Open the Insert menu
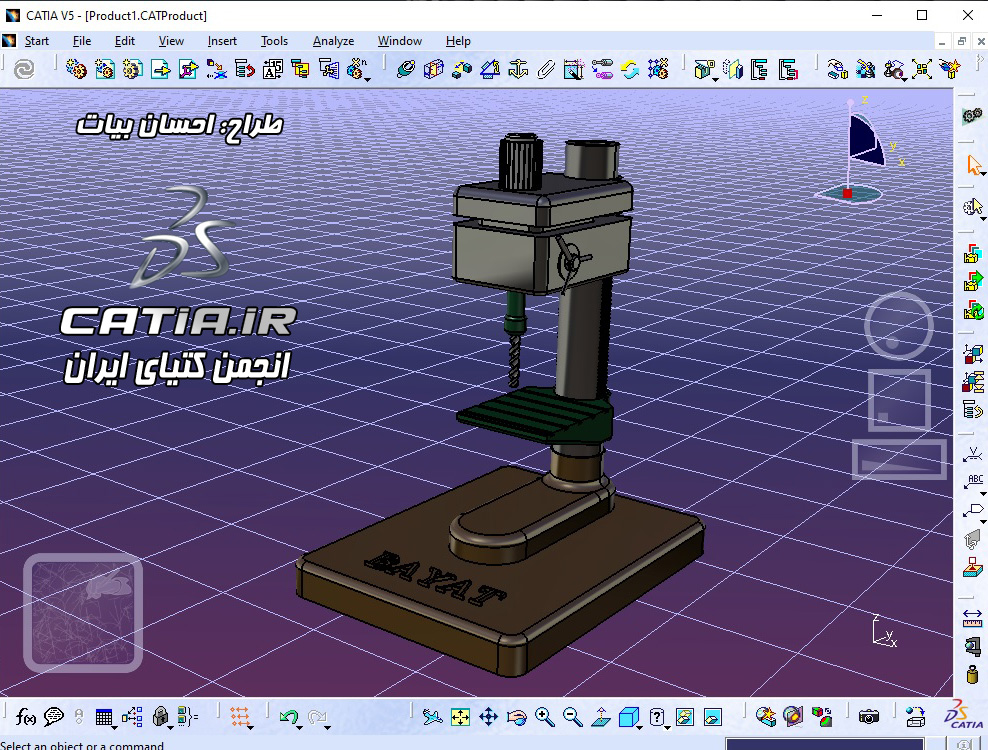This screenshot has height=750, width=988. tap(221, 41)
